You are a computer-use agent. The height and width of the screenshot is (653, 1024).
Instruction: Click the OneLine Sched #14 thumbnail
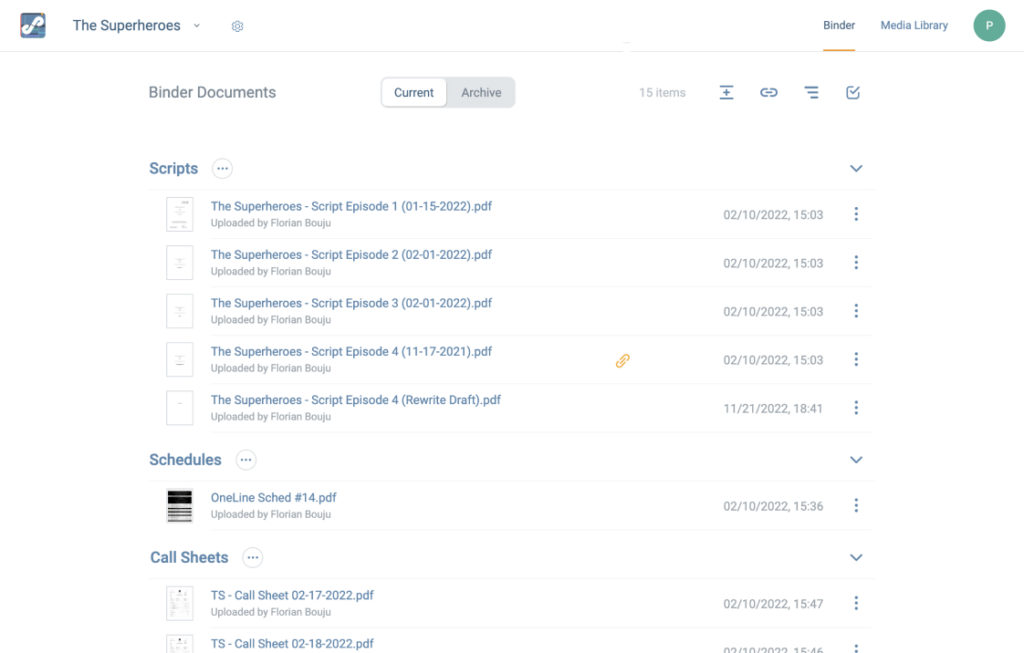click(x=180, y=506)
